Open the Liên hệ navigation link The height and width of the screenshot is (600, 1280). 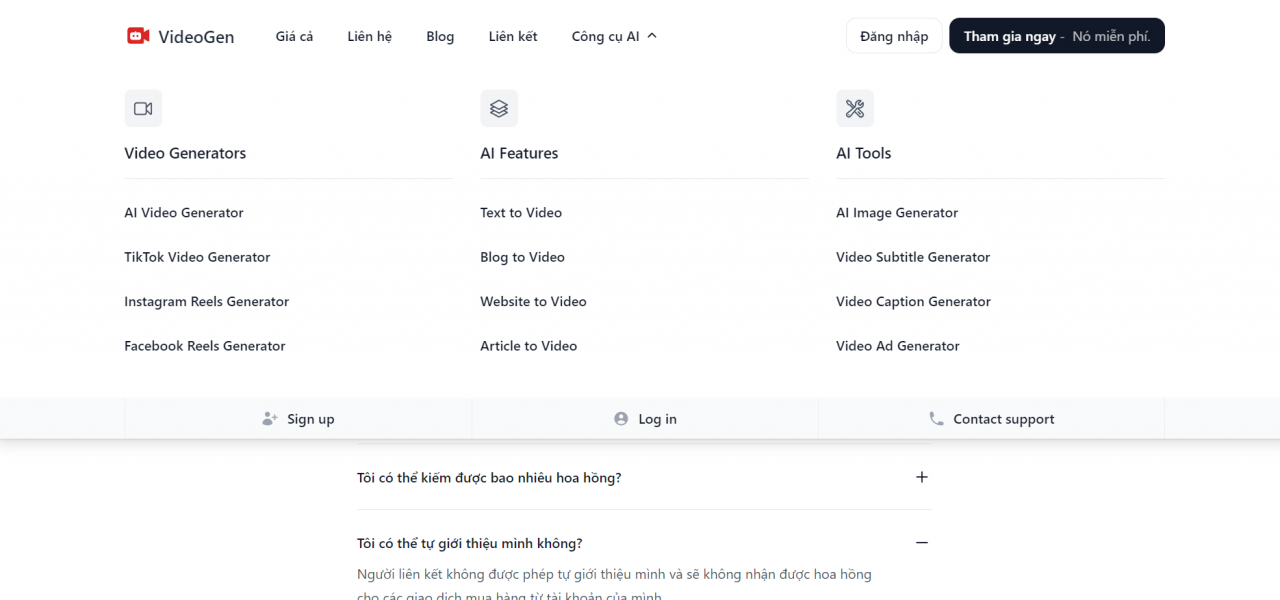[x=370, y=36]
